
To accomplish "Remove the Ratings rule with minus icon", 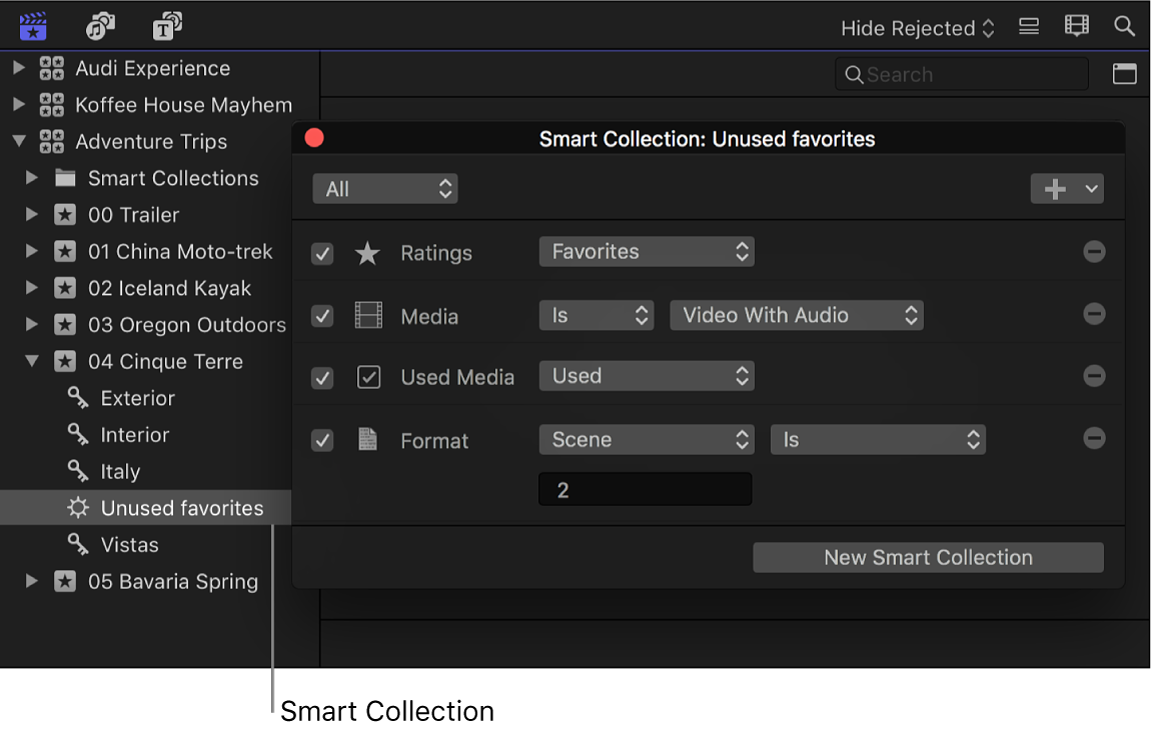I will pyautogui.click(x=1094, y=252).
